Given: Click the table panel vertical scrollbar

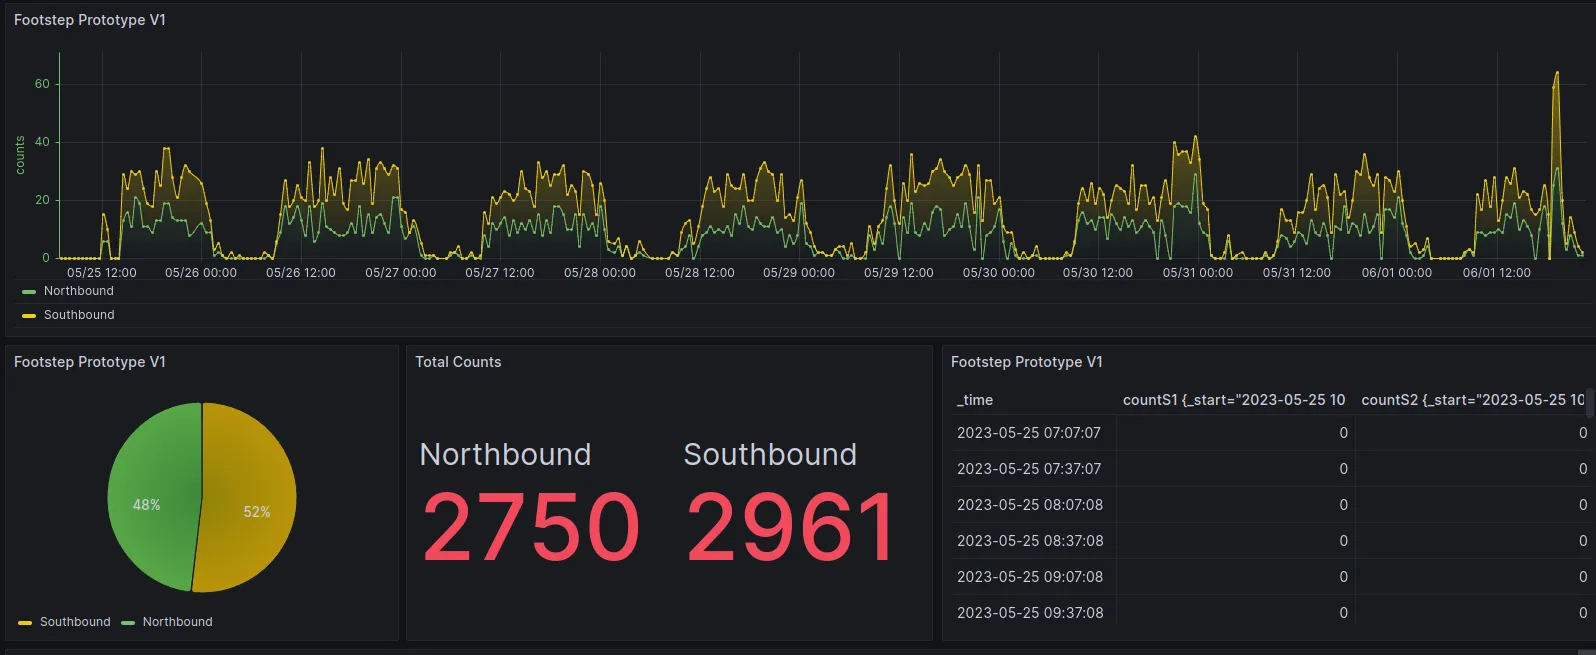Looking at the screenshot, I should 1590,402.
